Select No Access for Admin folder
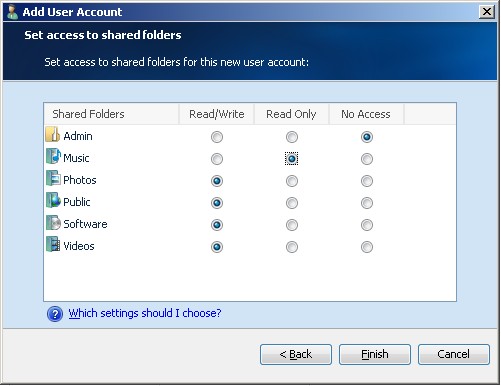 (367, 137)
